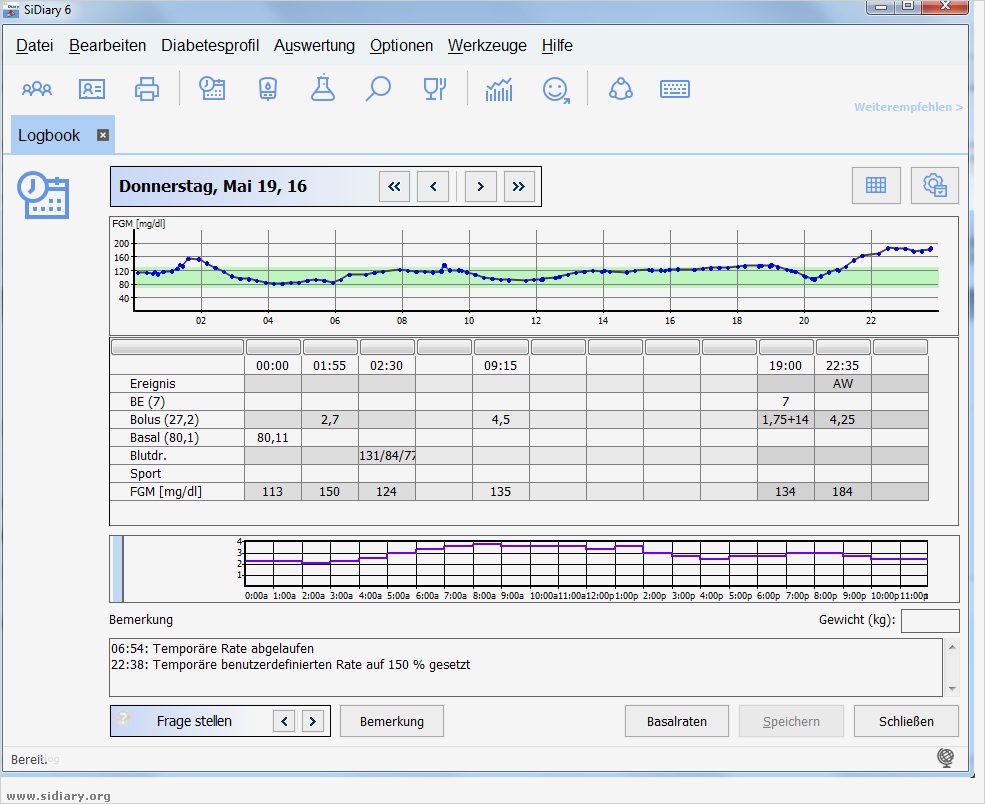
Task: Click the keyboard icon in toolbar
Action: 676,89
